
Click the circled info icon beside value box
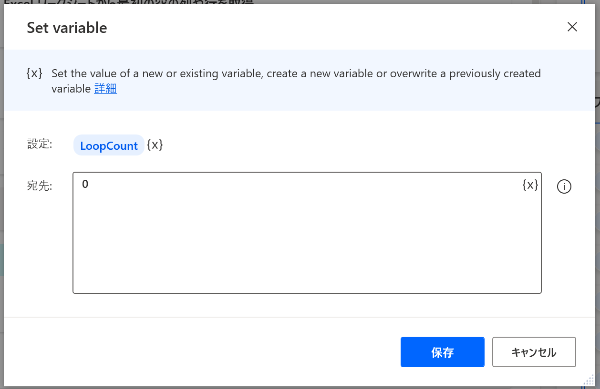pos(564,187)
